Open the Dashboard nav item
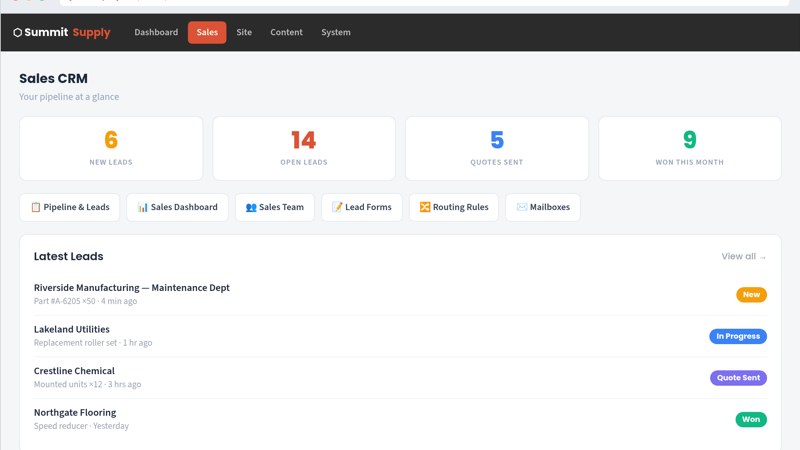Image resolution: width=800 pixels, height=450 pixels. tap(156, 32)
